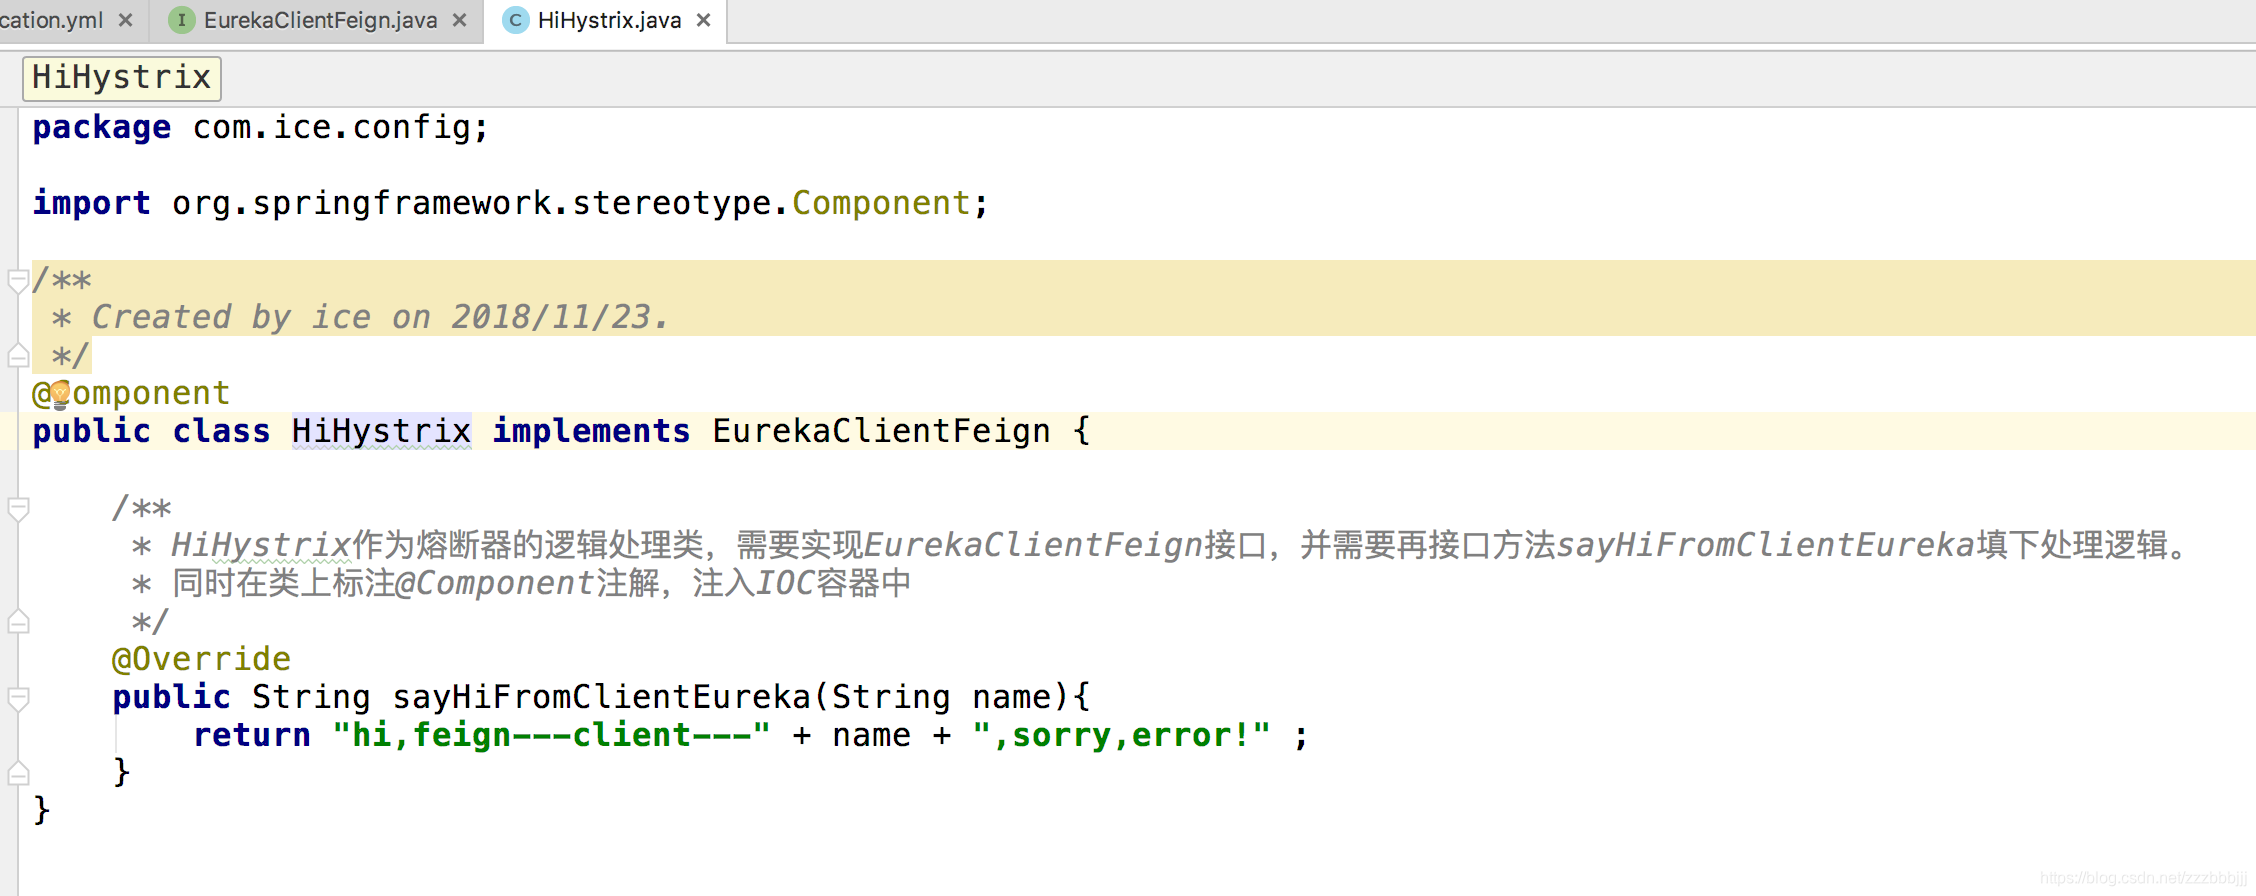Click the package com.ice.config line
Screen dimensions: 2256x896
click(261, 128)
